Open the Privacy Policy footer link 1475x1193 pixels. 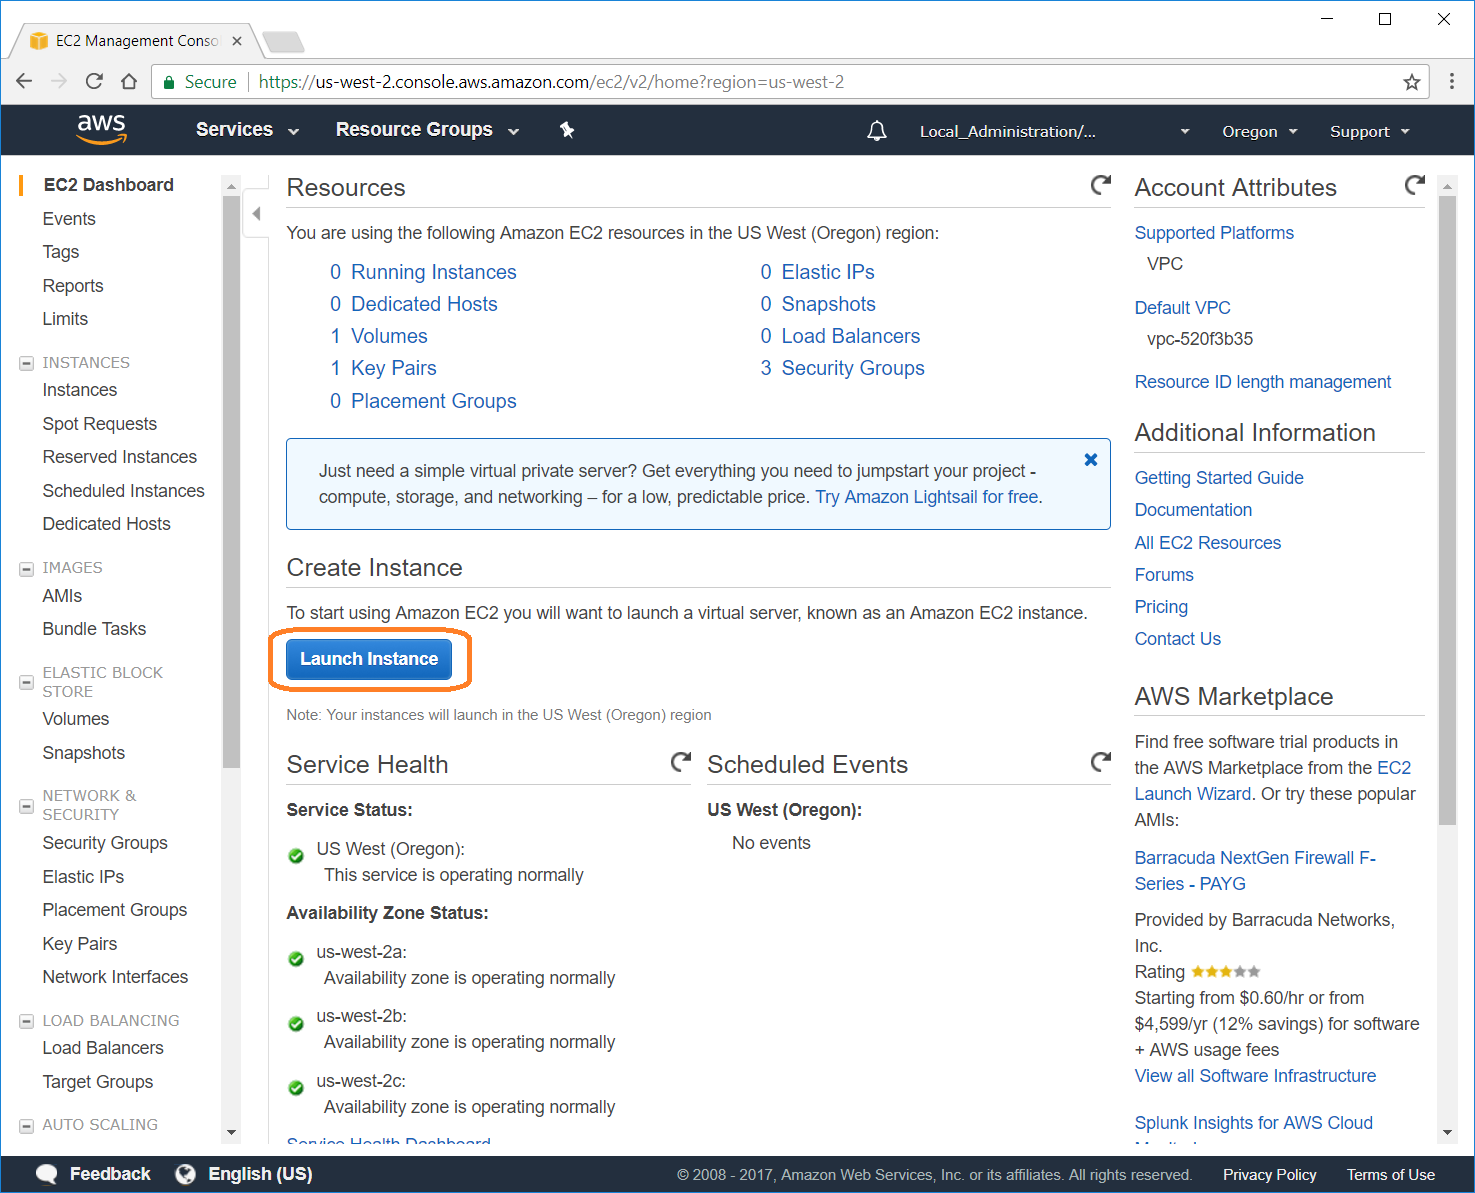click(1269, 1175)
